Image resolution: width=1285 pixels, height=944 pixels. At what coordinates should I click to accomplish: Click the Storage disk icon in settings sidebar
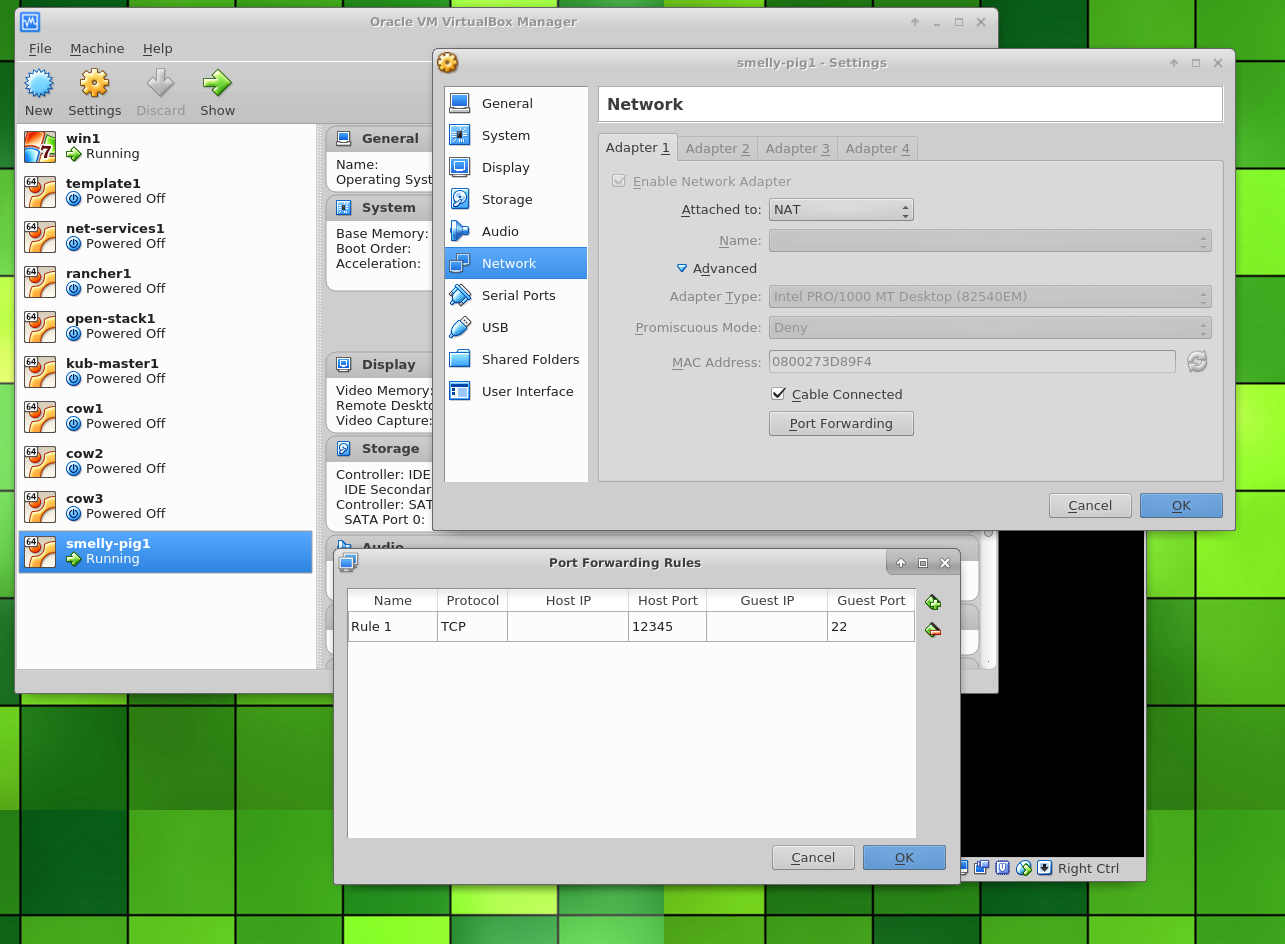click(x=460, y=199)
